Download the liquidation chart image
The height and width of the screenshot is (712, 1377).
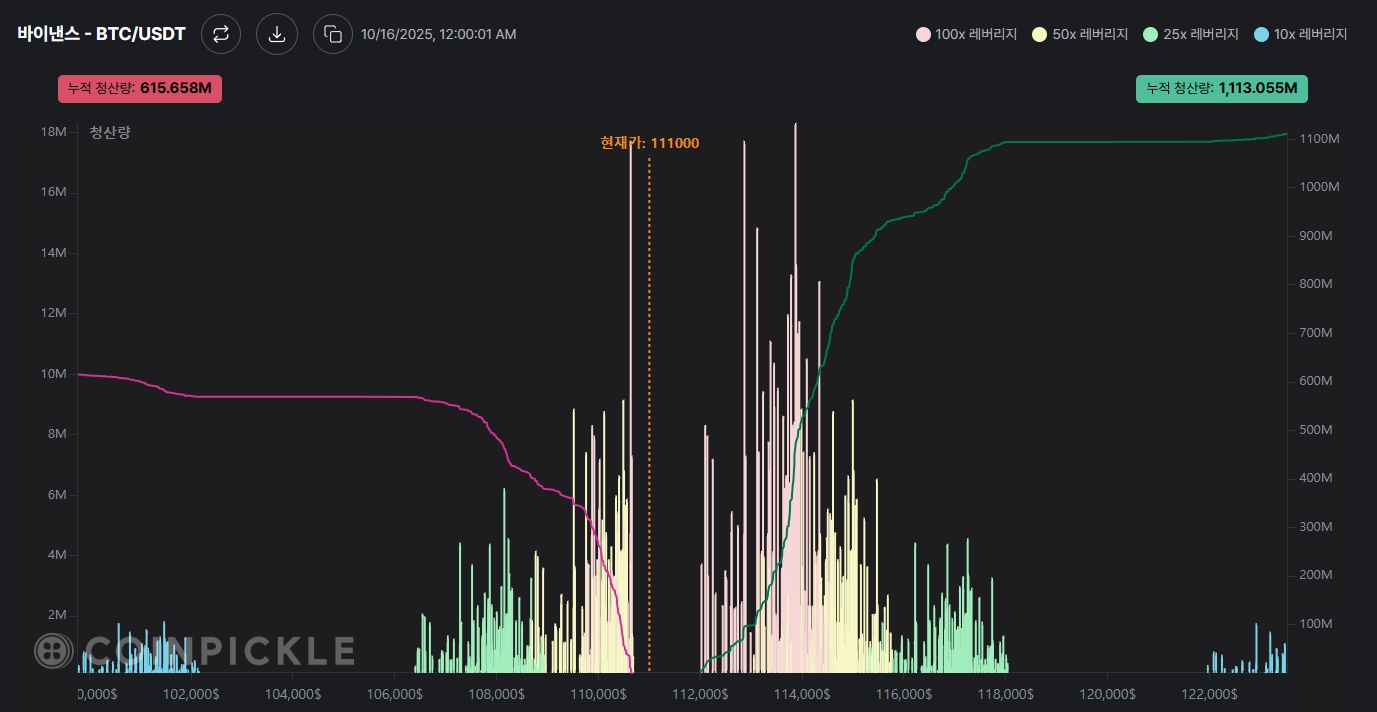277,34
